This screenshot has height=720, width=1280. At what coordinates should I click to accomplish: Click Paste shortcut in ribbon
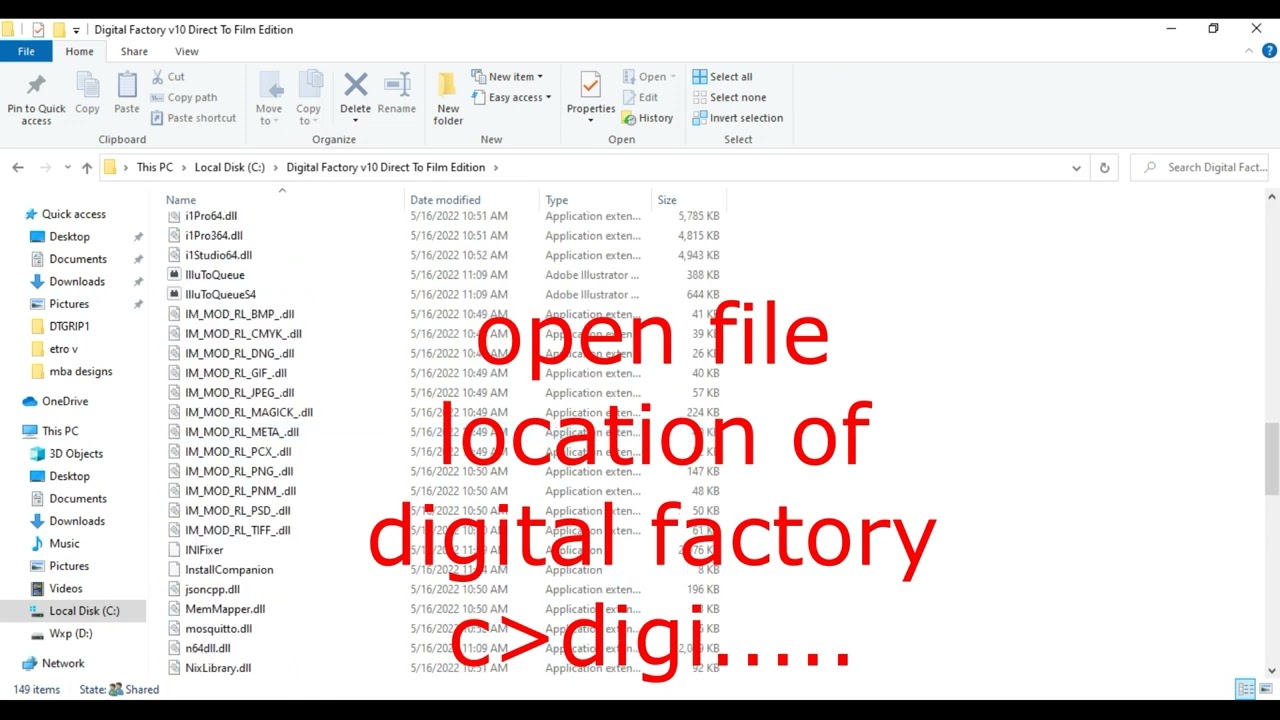coord(194,118)
